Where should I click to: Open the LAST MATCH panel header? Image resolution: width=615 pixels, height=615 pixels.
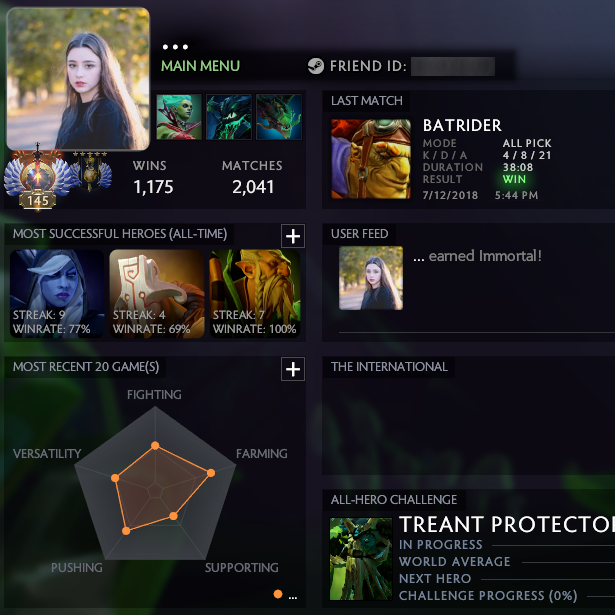(367, 101)
